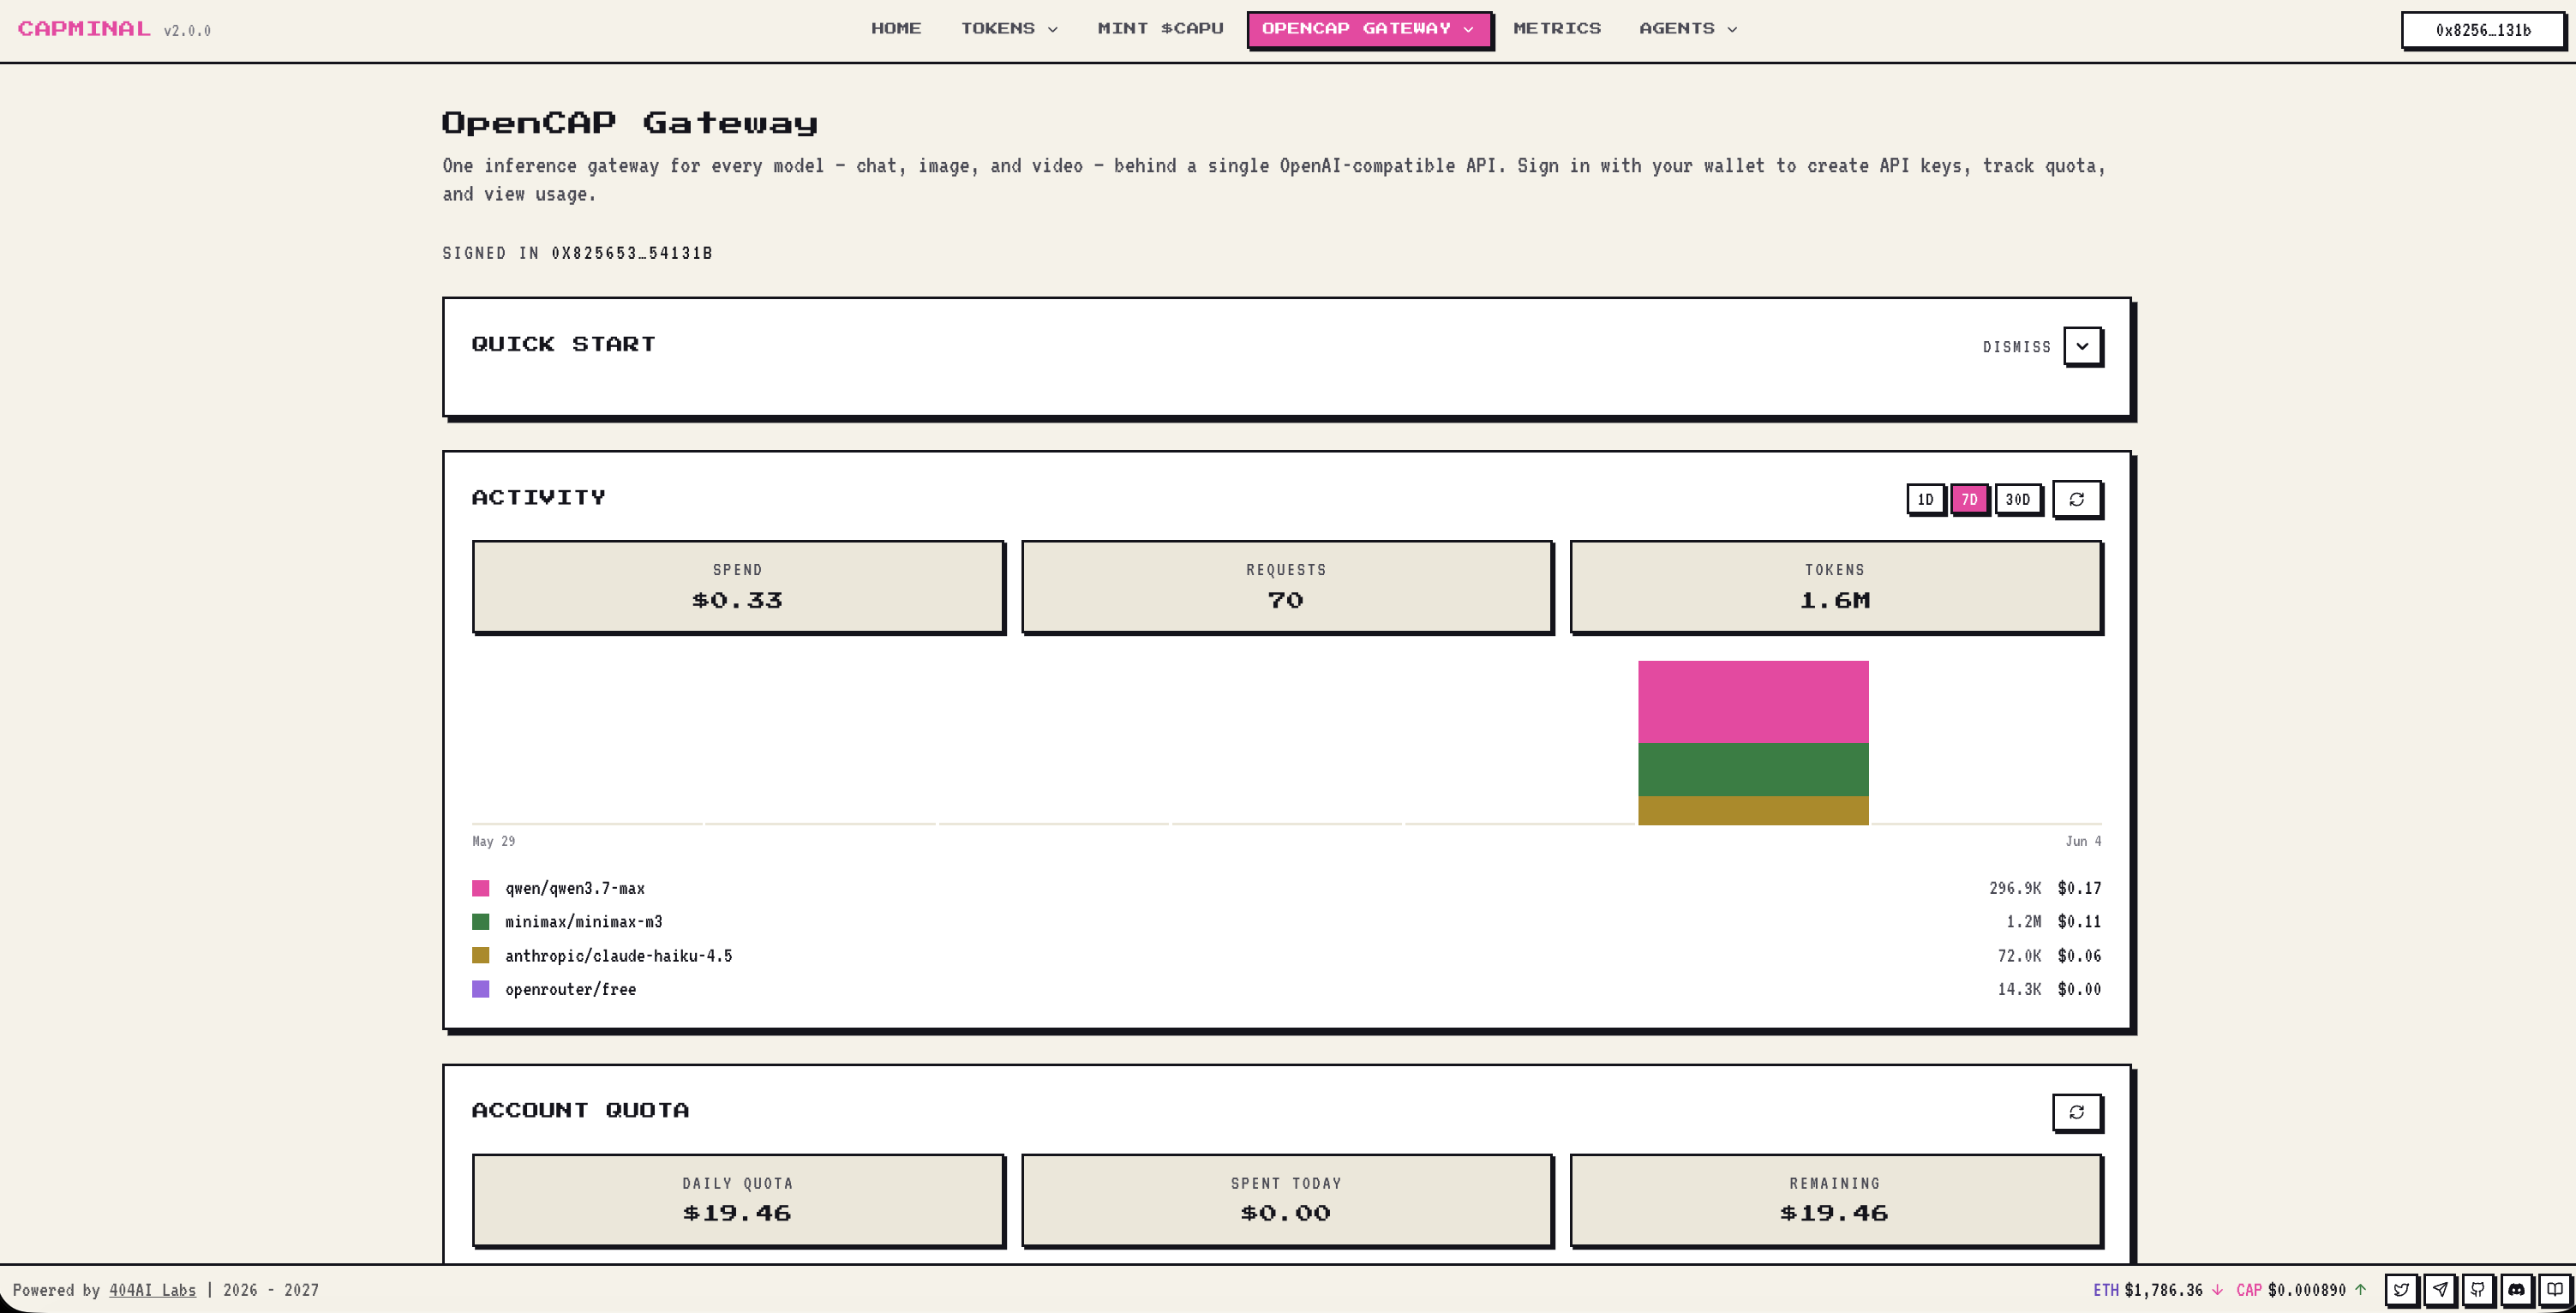The height and width of the screenshot is (1313, 2576).
Task: Click the minimax/minimax-m3 legend label
Action: click(584, 922)
